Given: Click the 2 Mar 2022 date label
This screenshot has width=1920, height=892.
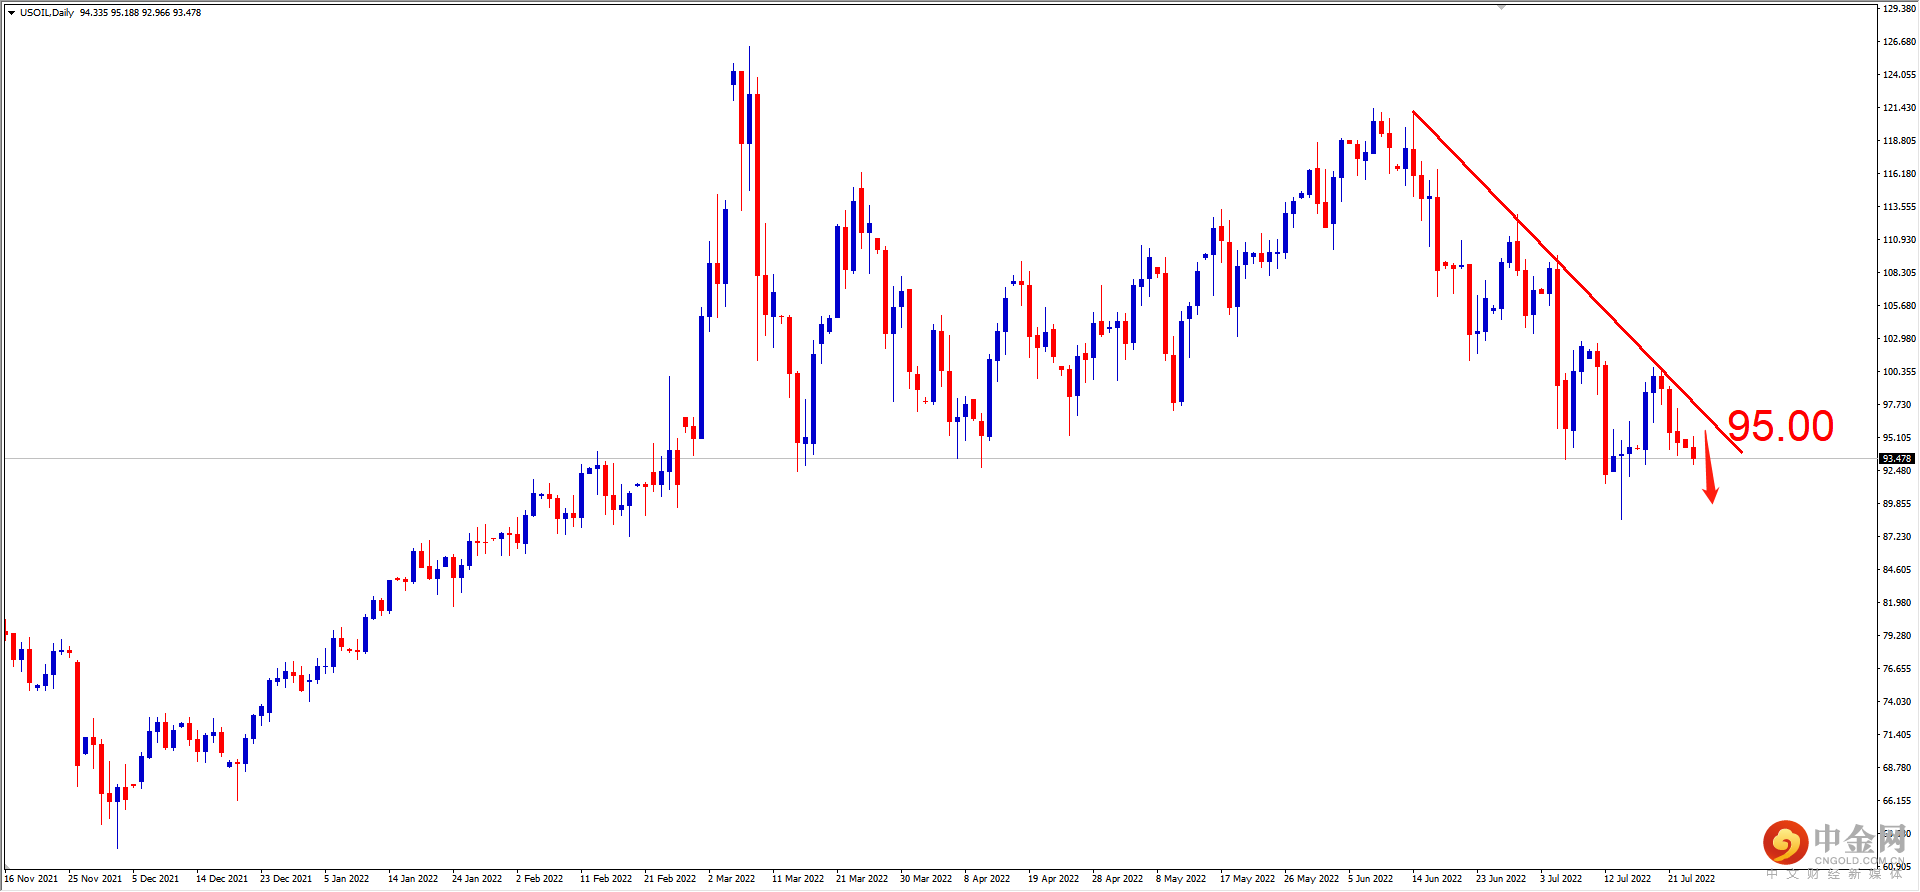Looking at the screenshot, I should pyautogui.click(x=732, y=879).
